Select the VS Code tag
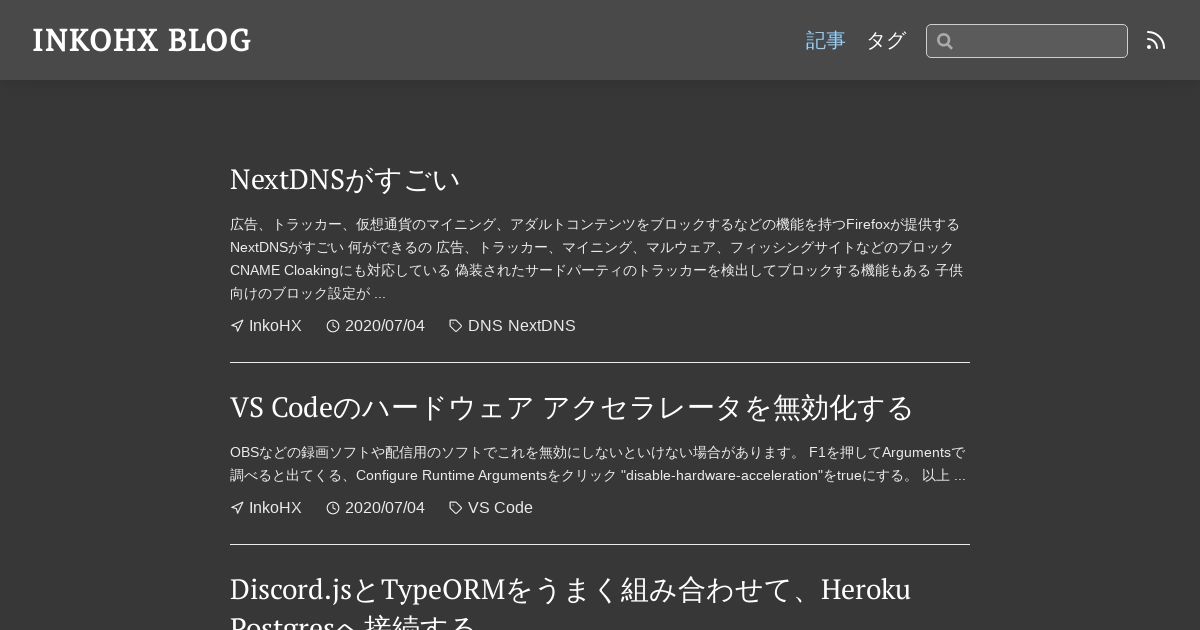1200x630 pixels. tap(500, 507)
